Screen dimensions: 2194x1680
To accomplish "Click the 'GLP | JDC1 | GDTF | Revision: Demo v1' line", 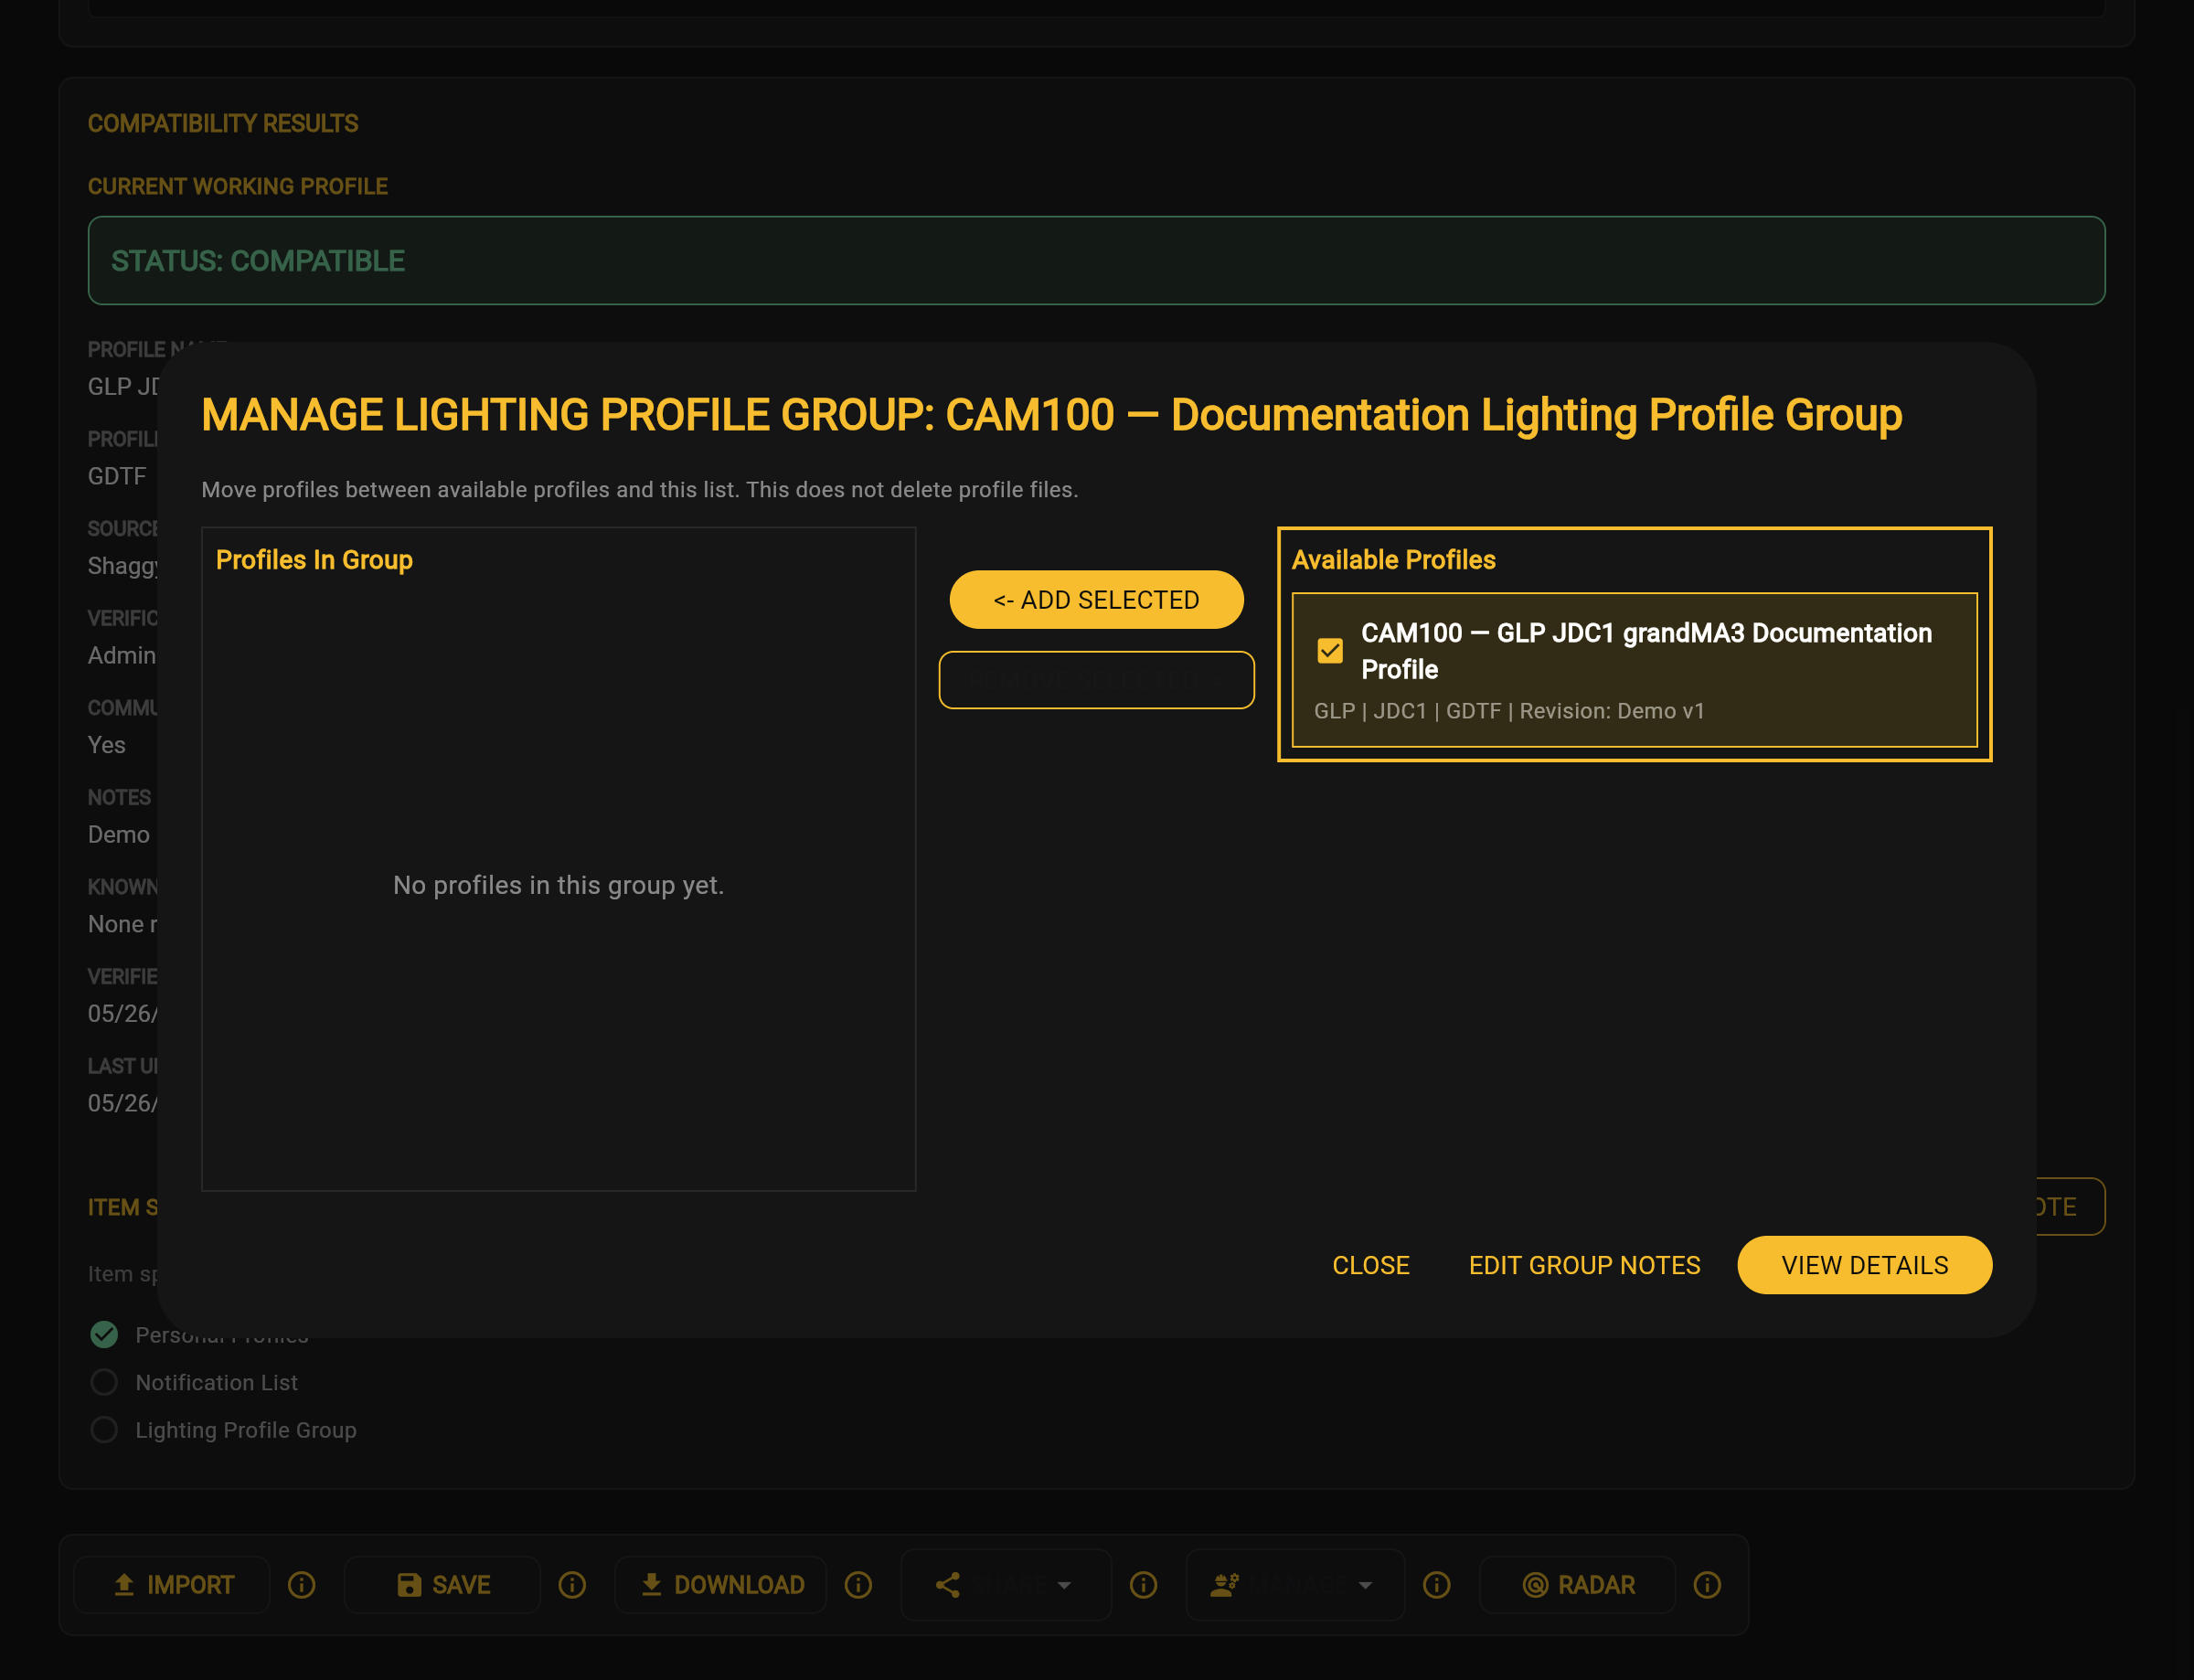I will click(1509, 711).
